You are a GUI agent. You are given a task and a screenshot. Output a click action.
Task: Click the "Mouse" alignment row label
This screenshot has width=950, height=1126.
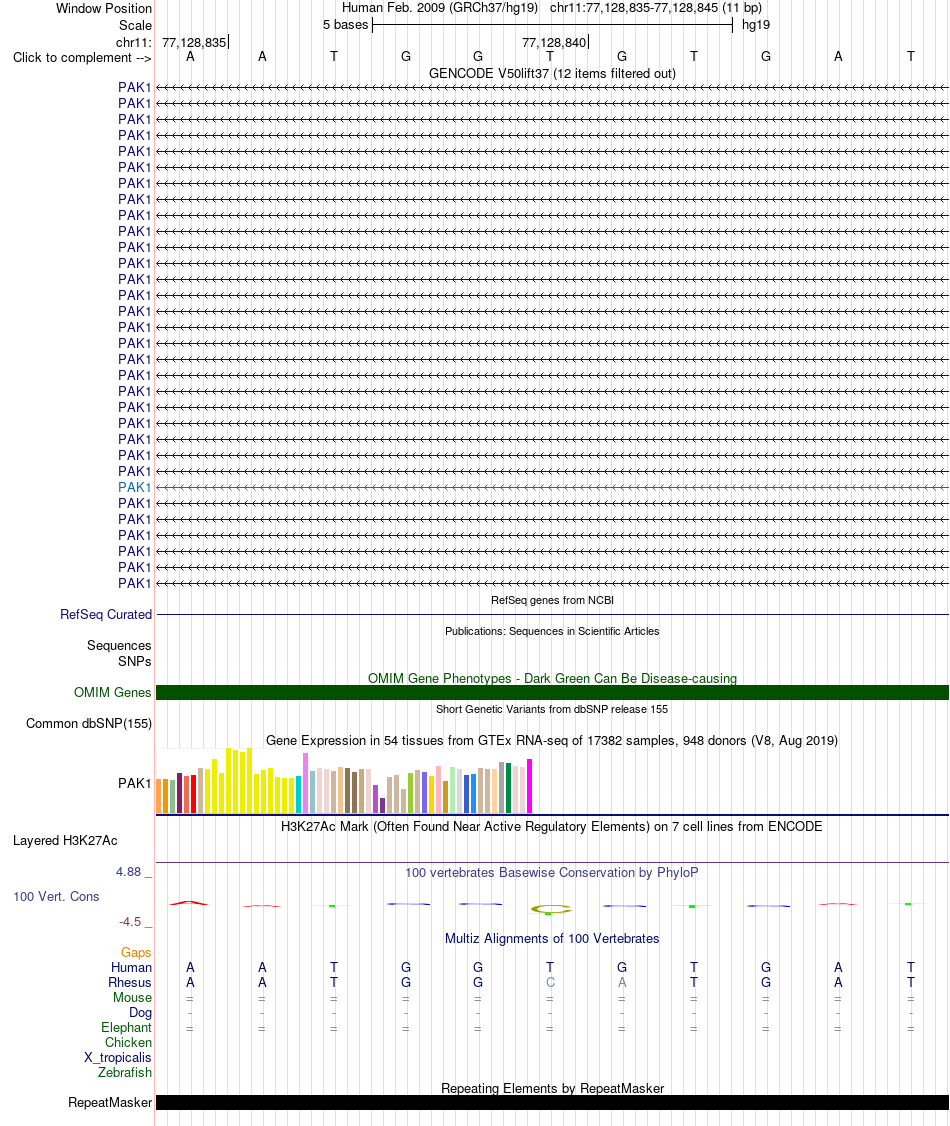click(x=132, y=997)
